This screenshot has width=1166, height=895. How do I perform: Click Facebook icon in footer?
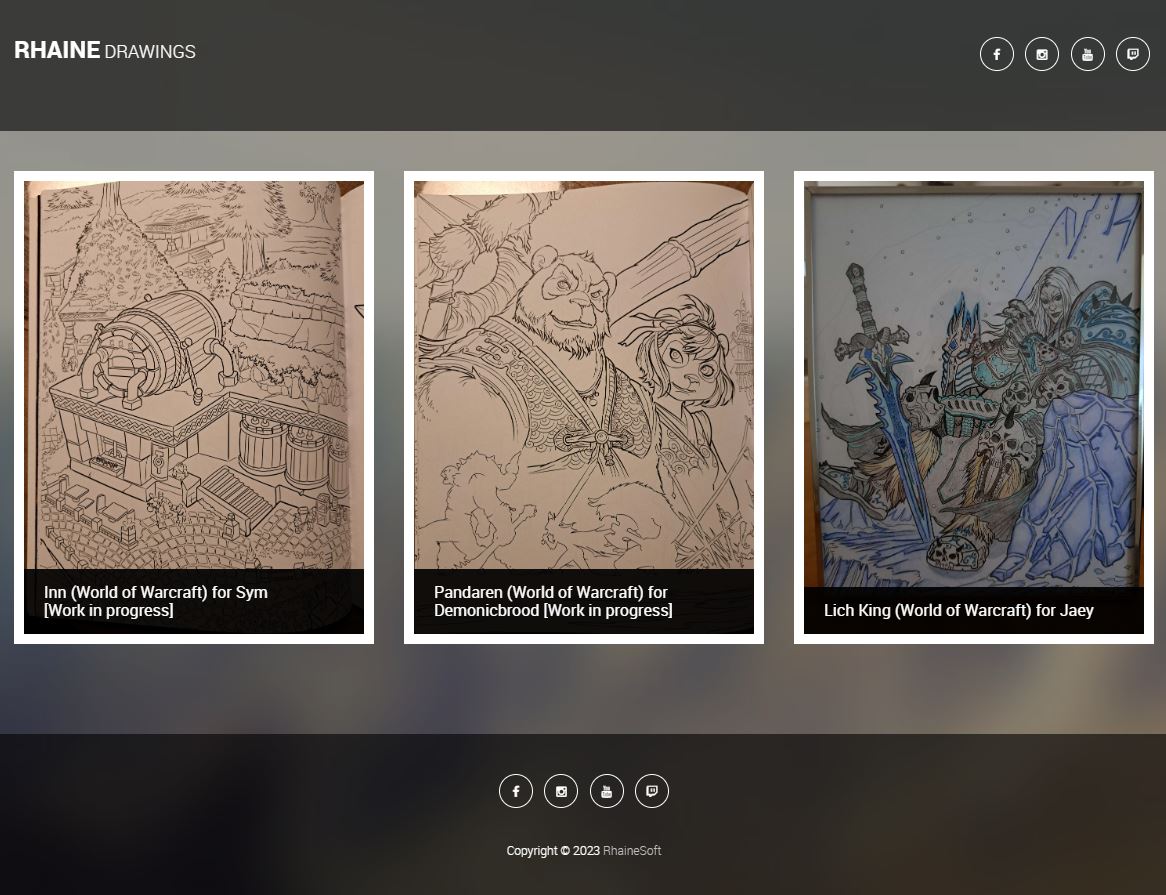[515, 791]
